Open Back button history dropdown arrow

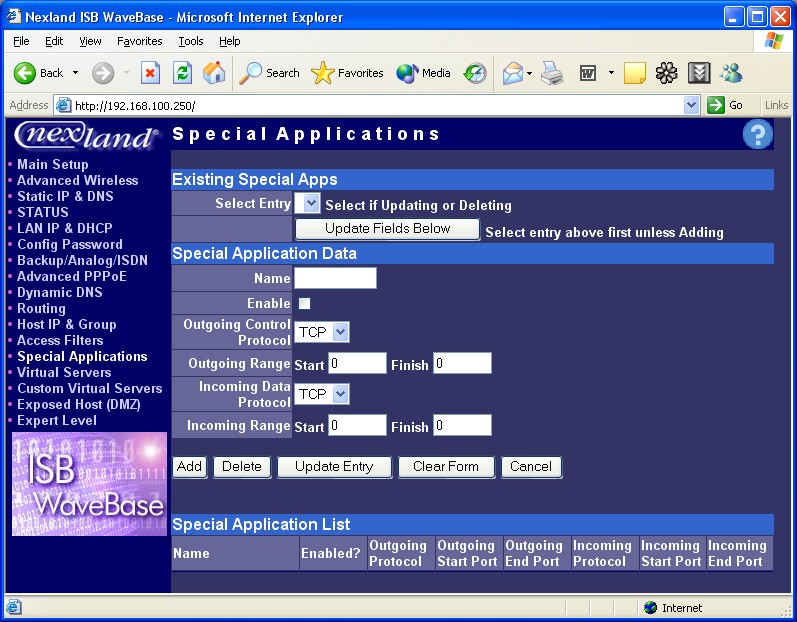[x=75, y=73]
